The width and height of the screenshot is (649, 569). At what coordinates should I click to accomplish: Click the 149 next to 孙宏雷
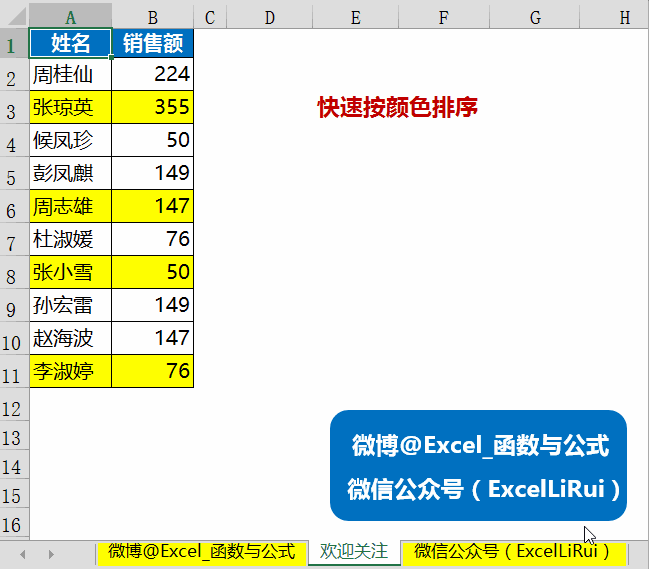(x=153, y=305)
